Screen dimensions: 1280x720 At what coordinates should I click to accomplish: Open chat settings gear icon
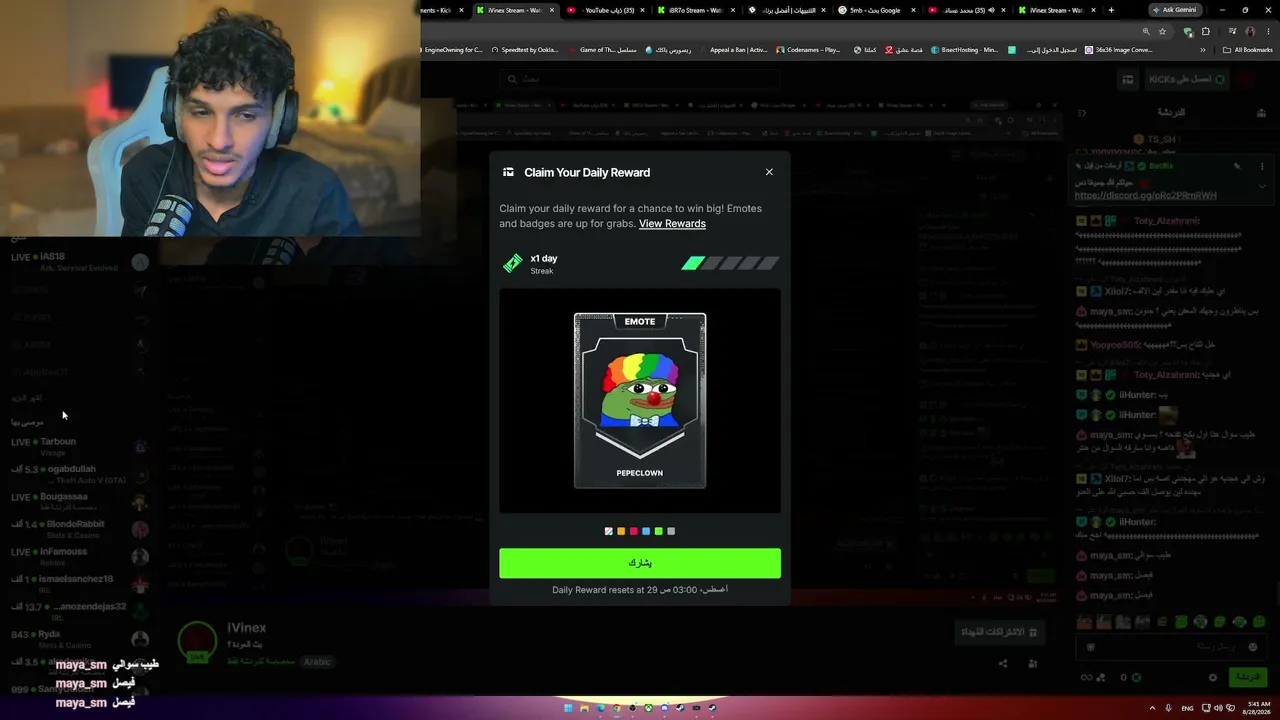1213,677
